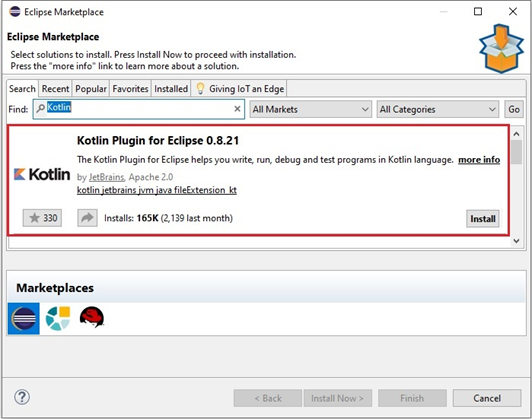Expand the All Categories dropdown
The image size is (532, 419).
[438, 109]
